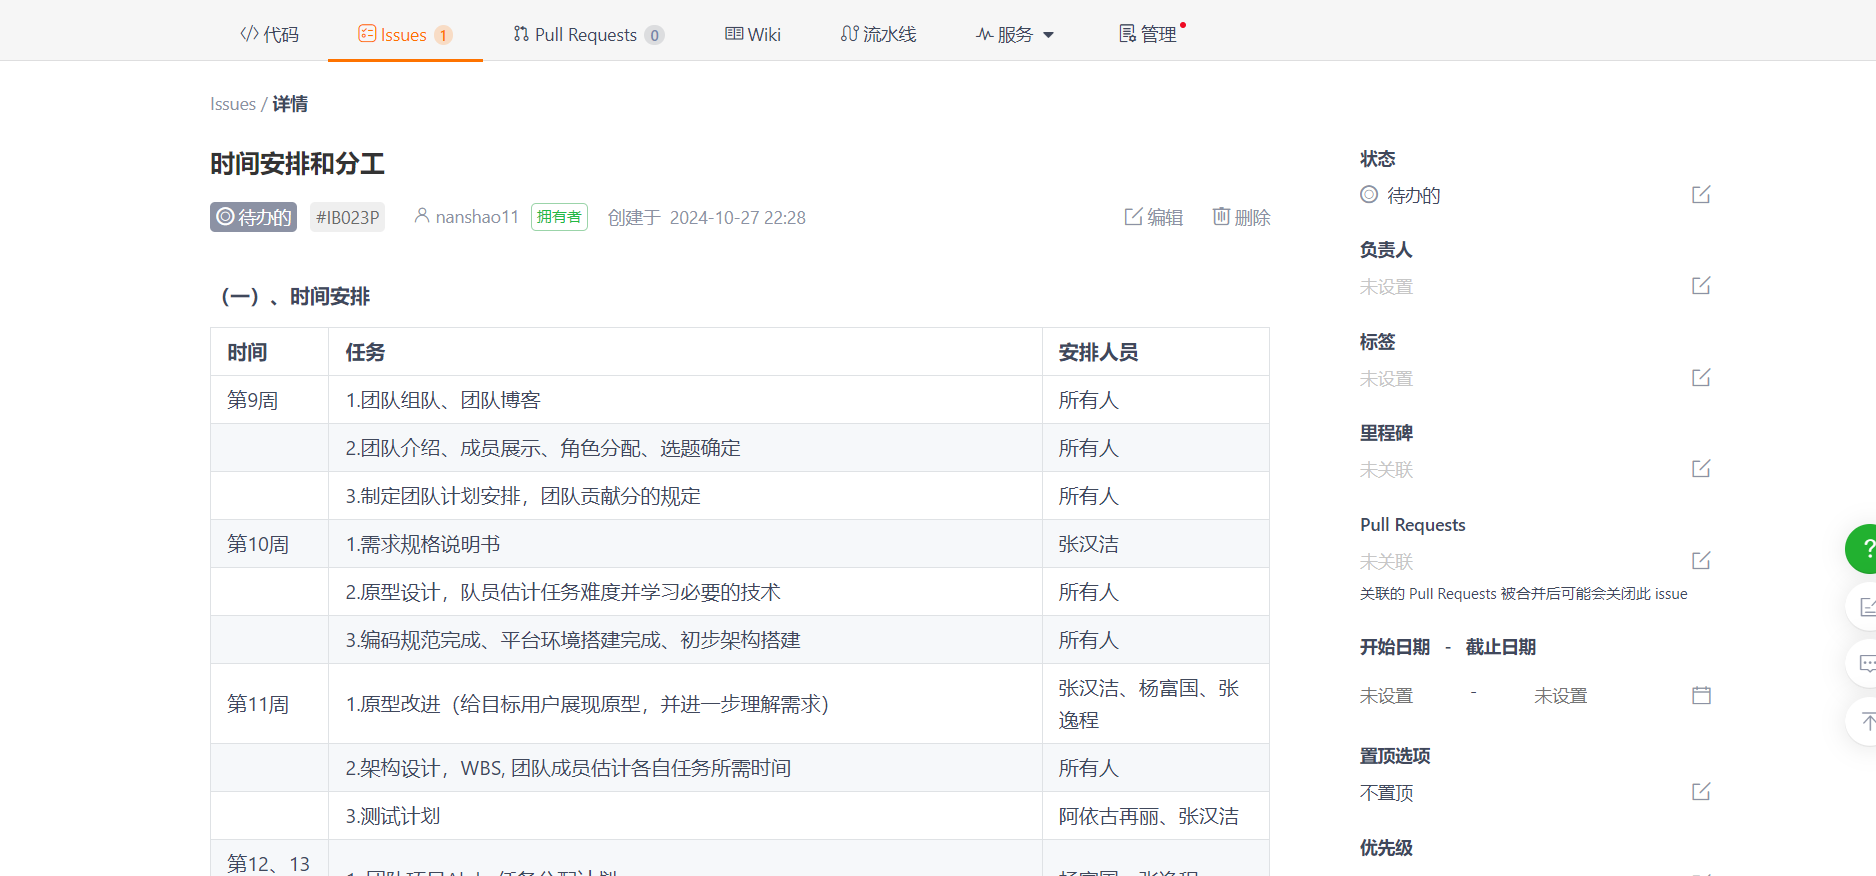The width and height of the screenshot is (1876, 876).
Task: Click the 服务 dropdown caret arrow
Action: click(1048, 35)
